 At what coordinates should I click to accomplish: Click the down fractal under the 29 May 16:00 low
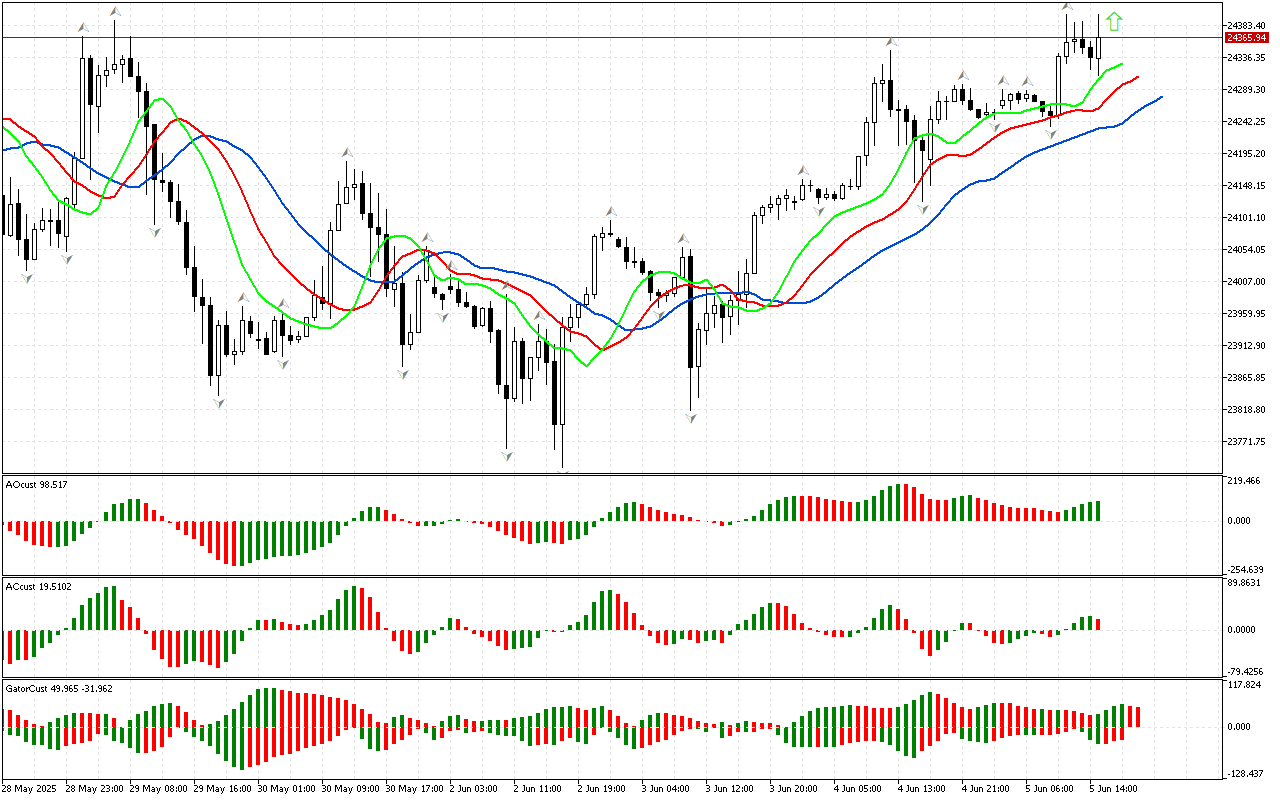218,402
